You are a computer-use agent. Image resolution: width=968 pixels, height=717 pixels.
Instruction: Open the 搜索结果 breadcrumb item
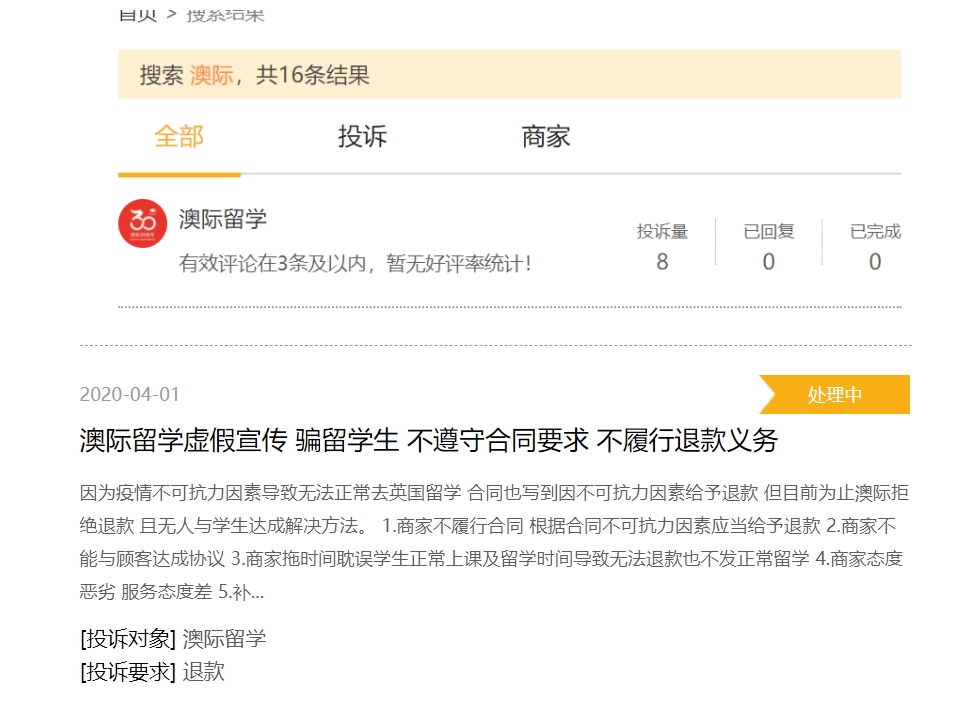(225, 15)
